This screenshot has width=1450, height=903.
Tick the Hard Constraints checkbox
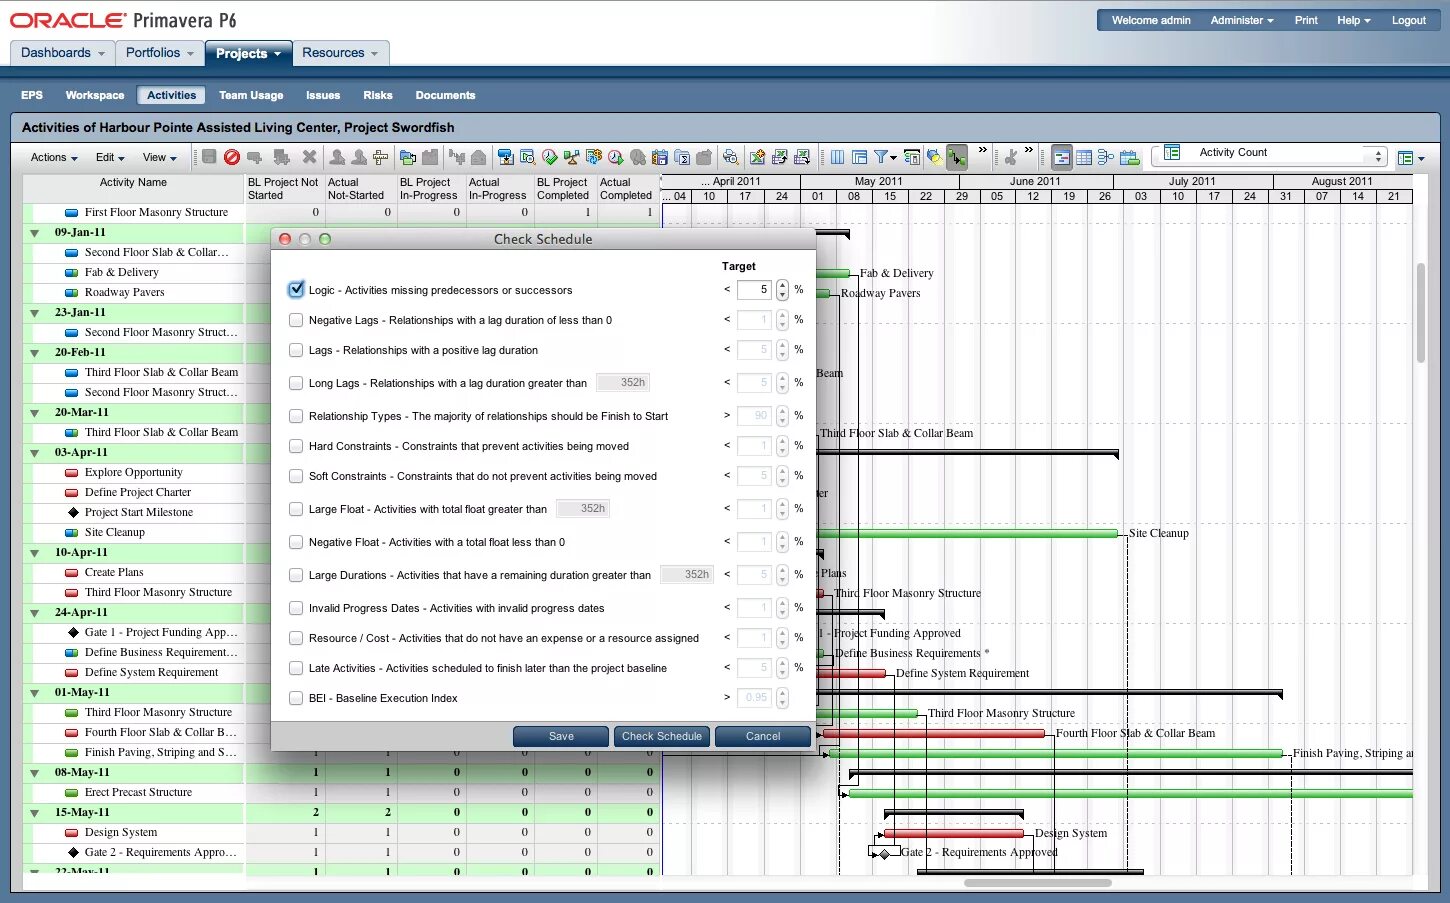point(296,446)
